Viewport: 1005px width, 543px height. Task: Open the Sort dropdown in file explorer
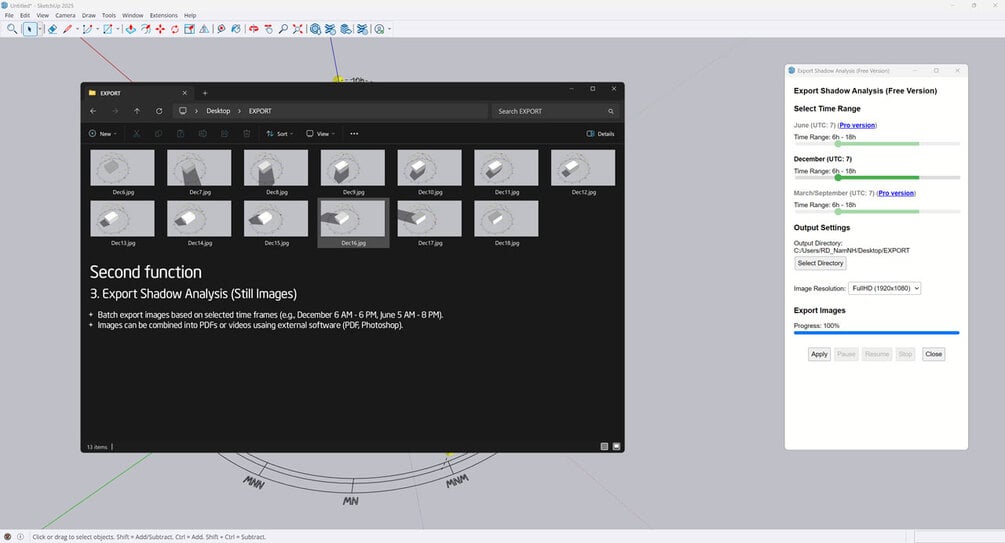[279, 134]
